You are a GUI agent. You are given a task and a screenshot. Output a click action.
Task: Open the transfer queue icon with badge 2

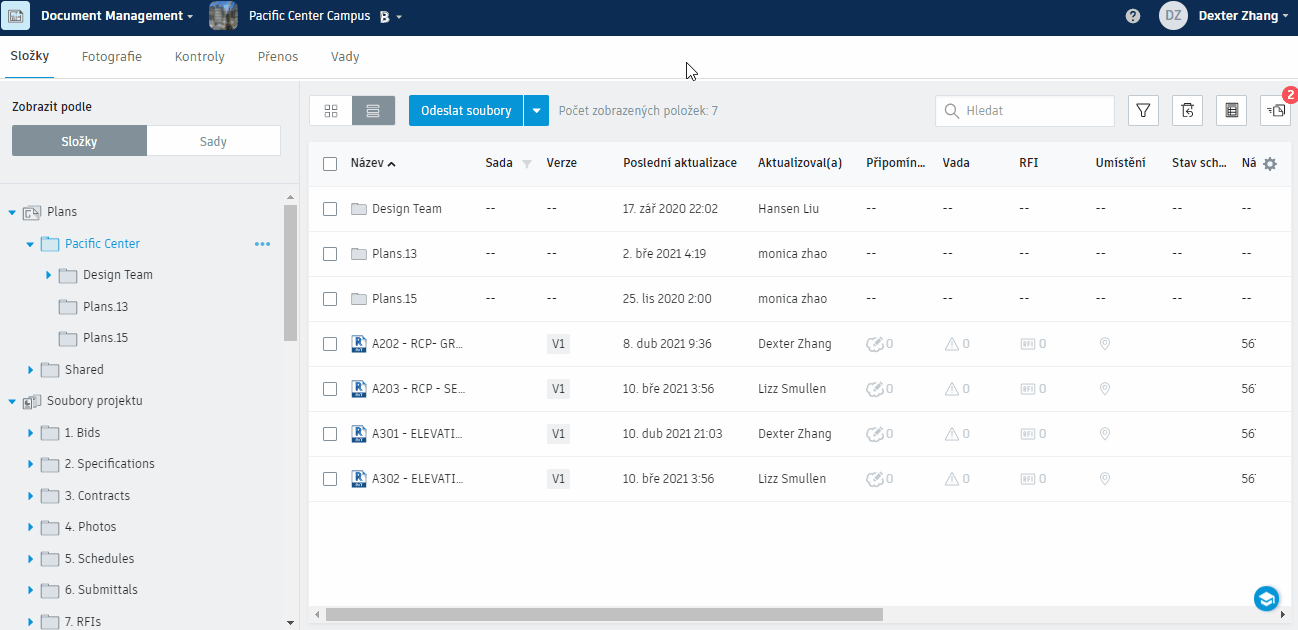click(x=1276, y=111)
